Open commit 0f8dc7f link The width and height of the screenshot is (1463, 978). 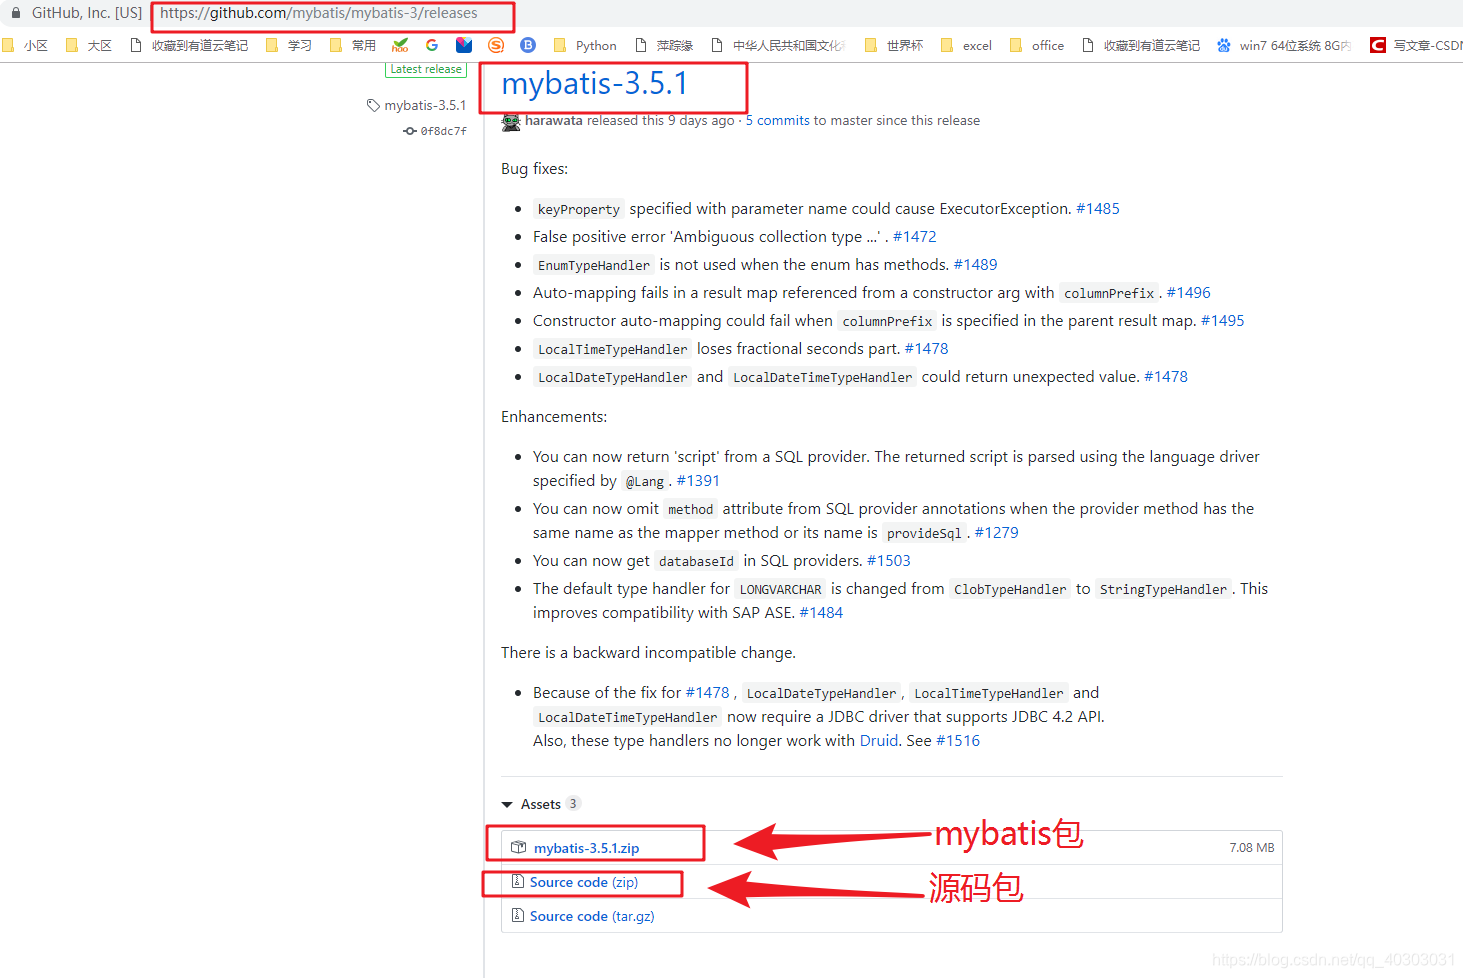pos(443,131)
